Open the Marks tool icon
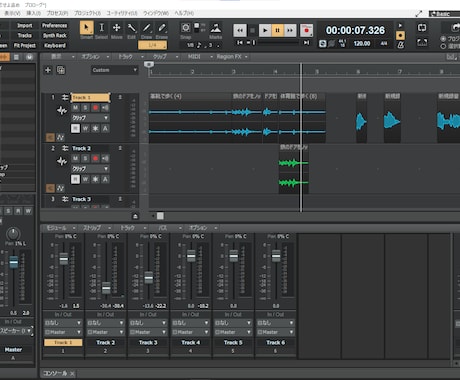Image resolution: width=460 pixels, height=380 pixels. click(x=216, y=27)
